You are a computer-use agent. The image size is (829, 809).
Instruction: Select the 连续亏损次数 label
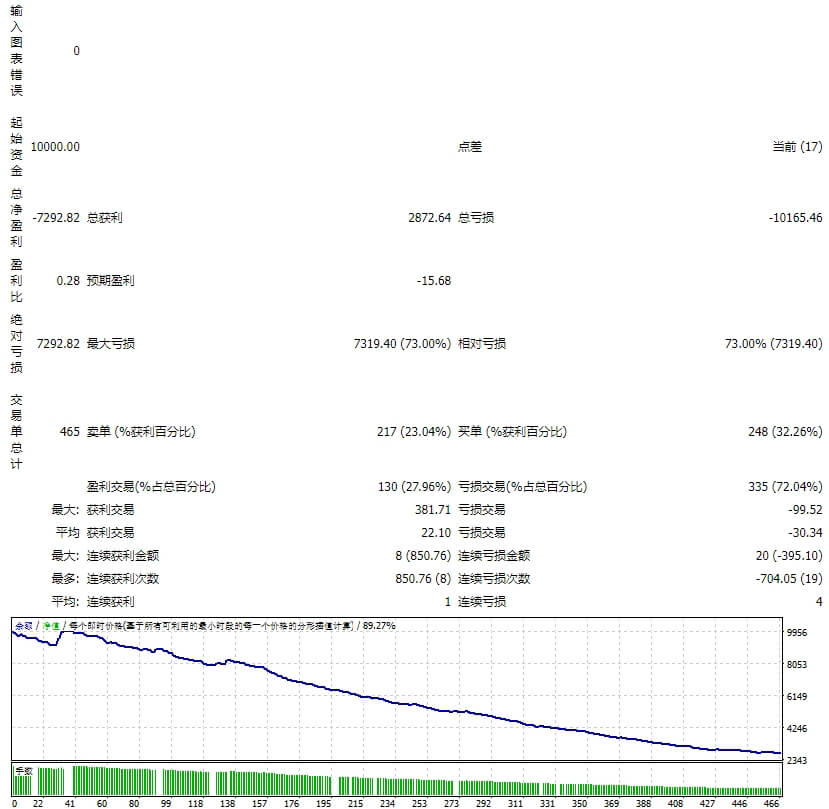click(494, 578)
